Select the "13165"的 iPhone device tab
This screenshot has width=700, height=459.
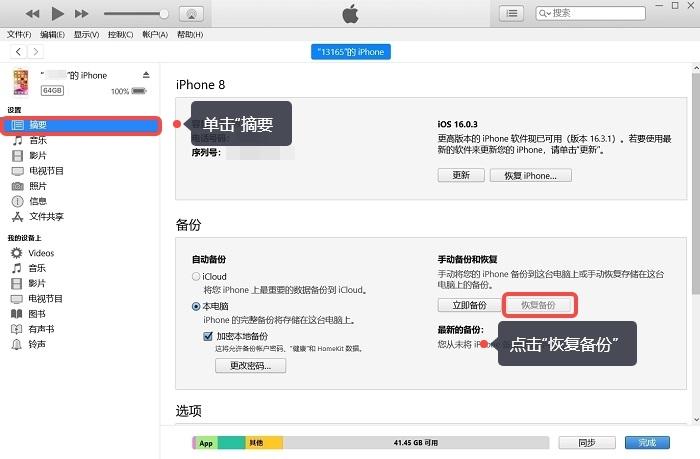(x=350, y=52)
